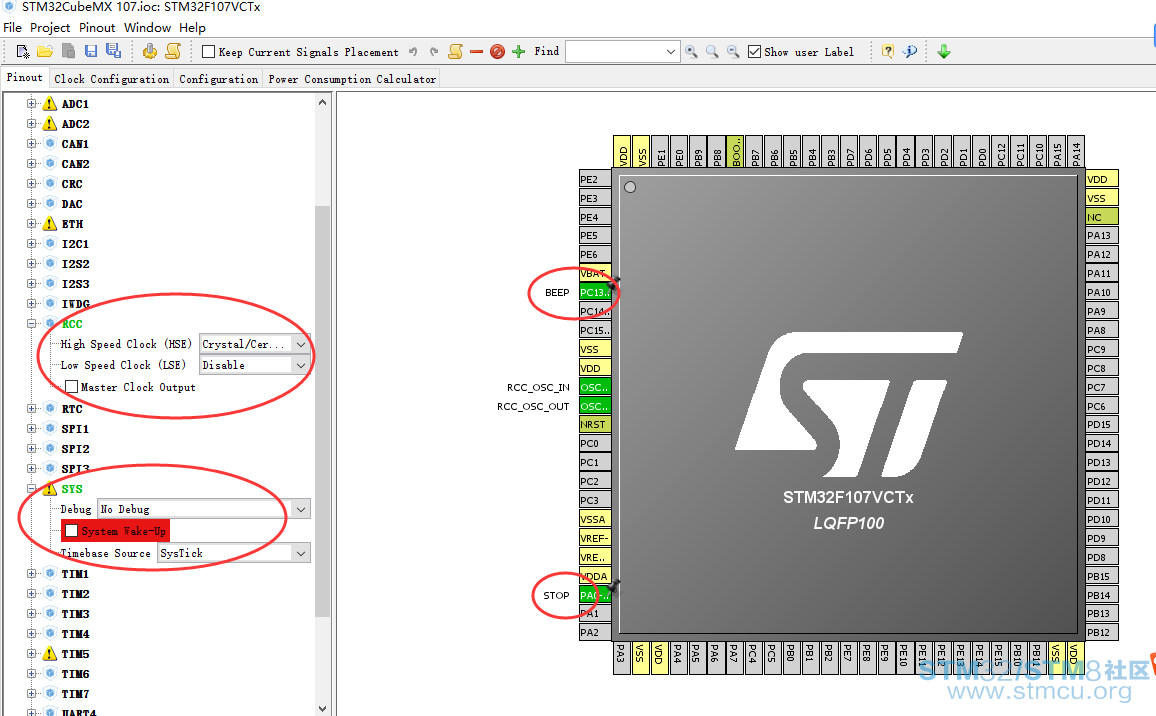
Task: Click the warning icon beside ETH
Action: 49,223
